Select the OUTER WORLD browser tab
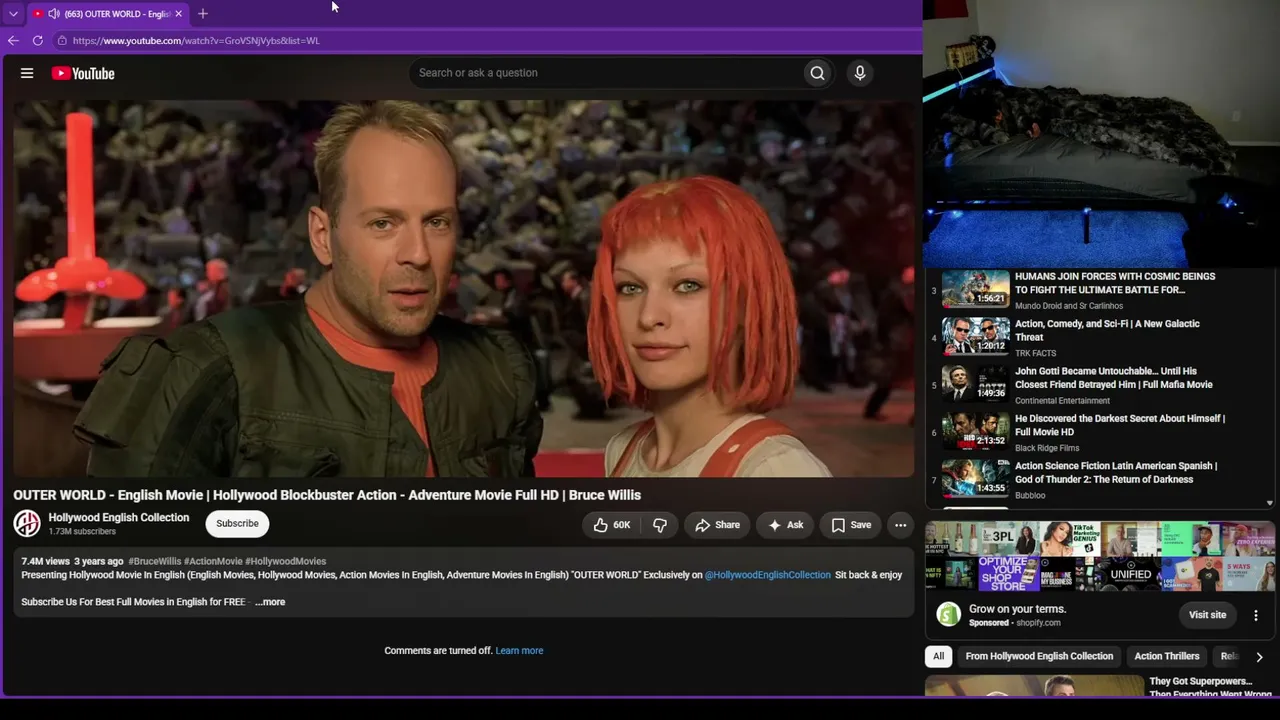Image resolution: width=1280 pixels, height=720 pixels. 107,14
